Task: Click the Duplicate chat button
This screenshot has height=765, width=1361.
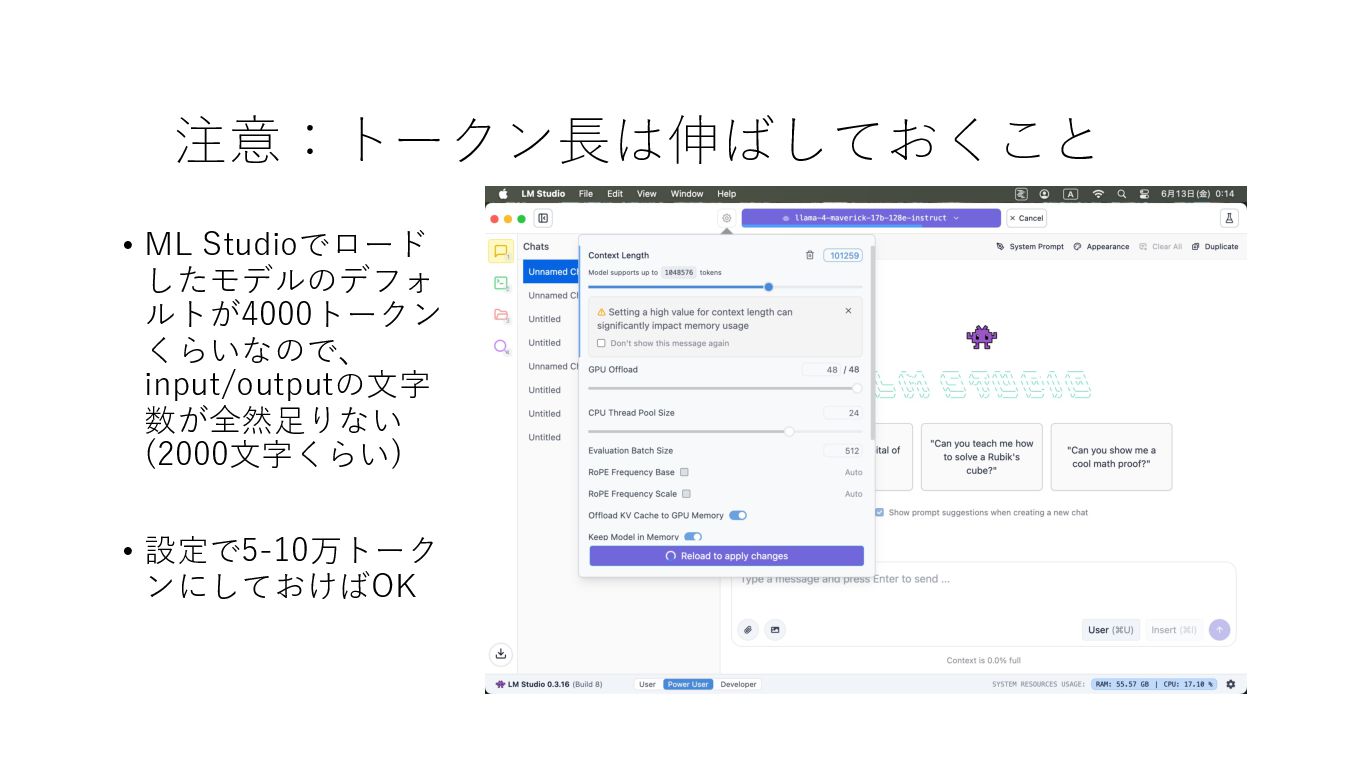Action: 1215,247
